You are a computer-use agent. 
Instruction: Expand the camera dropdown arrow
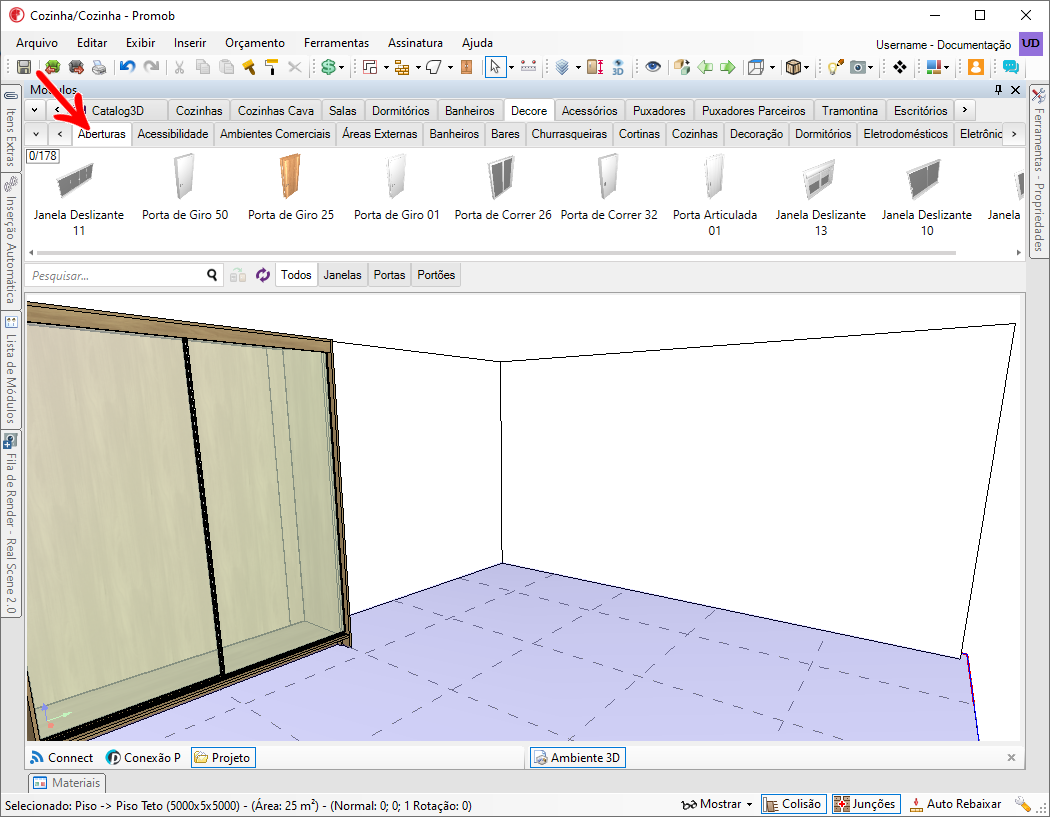coord(871,67)
